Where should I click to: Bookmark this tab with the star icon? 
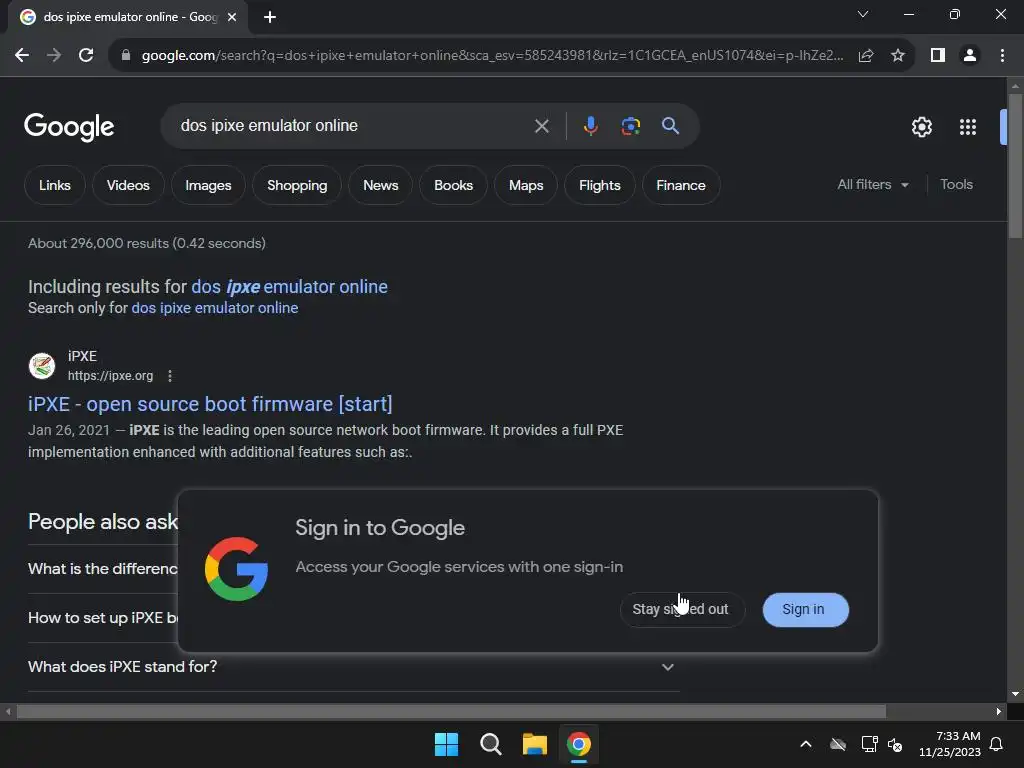click(x=898, y=56)
